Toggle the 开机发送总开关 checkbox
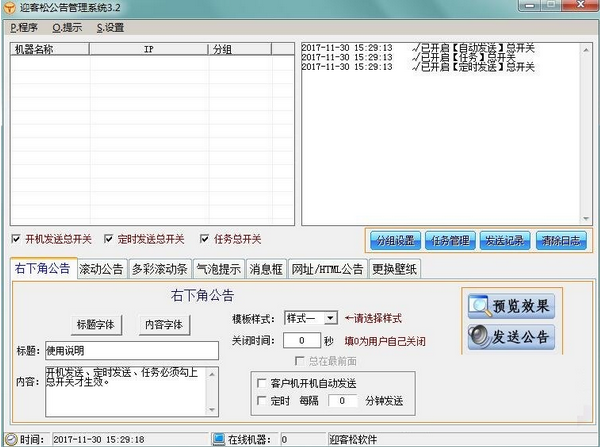The height and width of the screenshot is (447, 600). tap(16, 239)
